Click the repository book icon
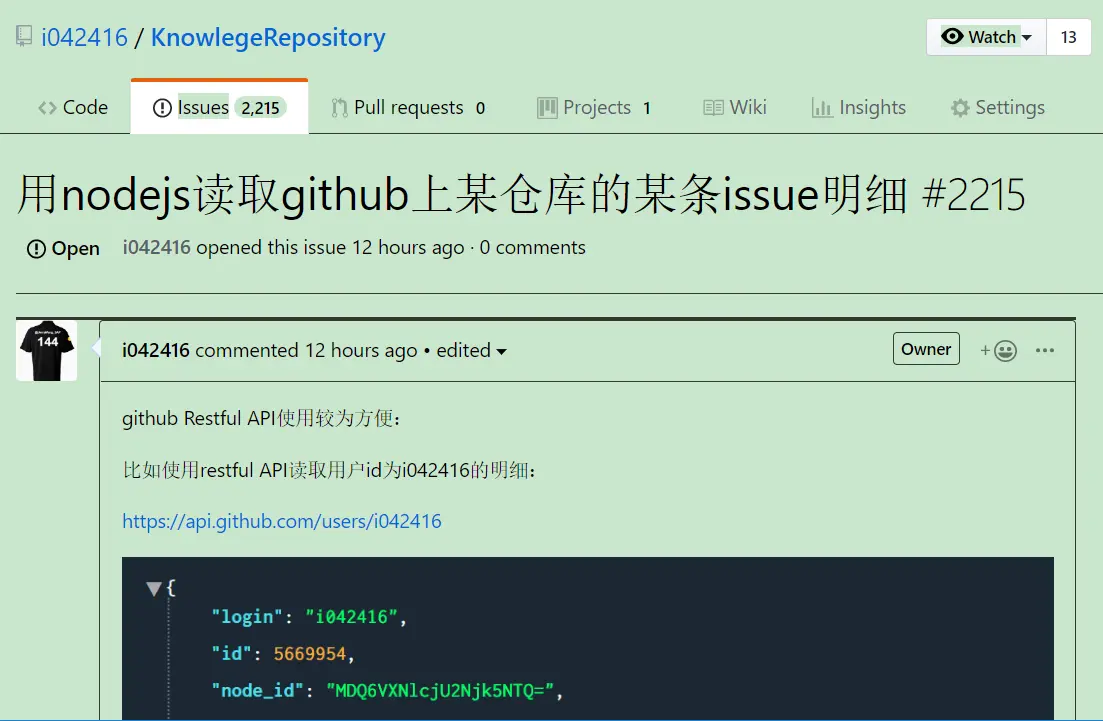The height and width of the screenshot is (721, 1103). point(24,37)
